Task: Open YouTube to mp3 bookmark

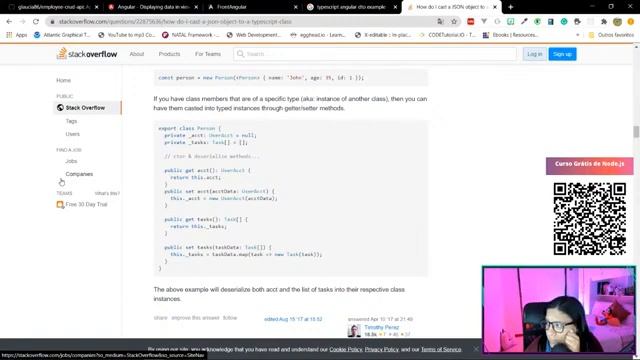Action: click(127, 35)
